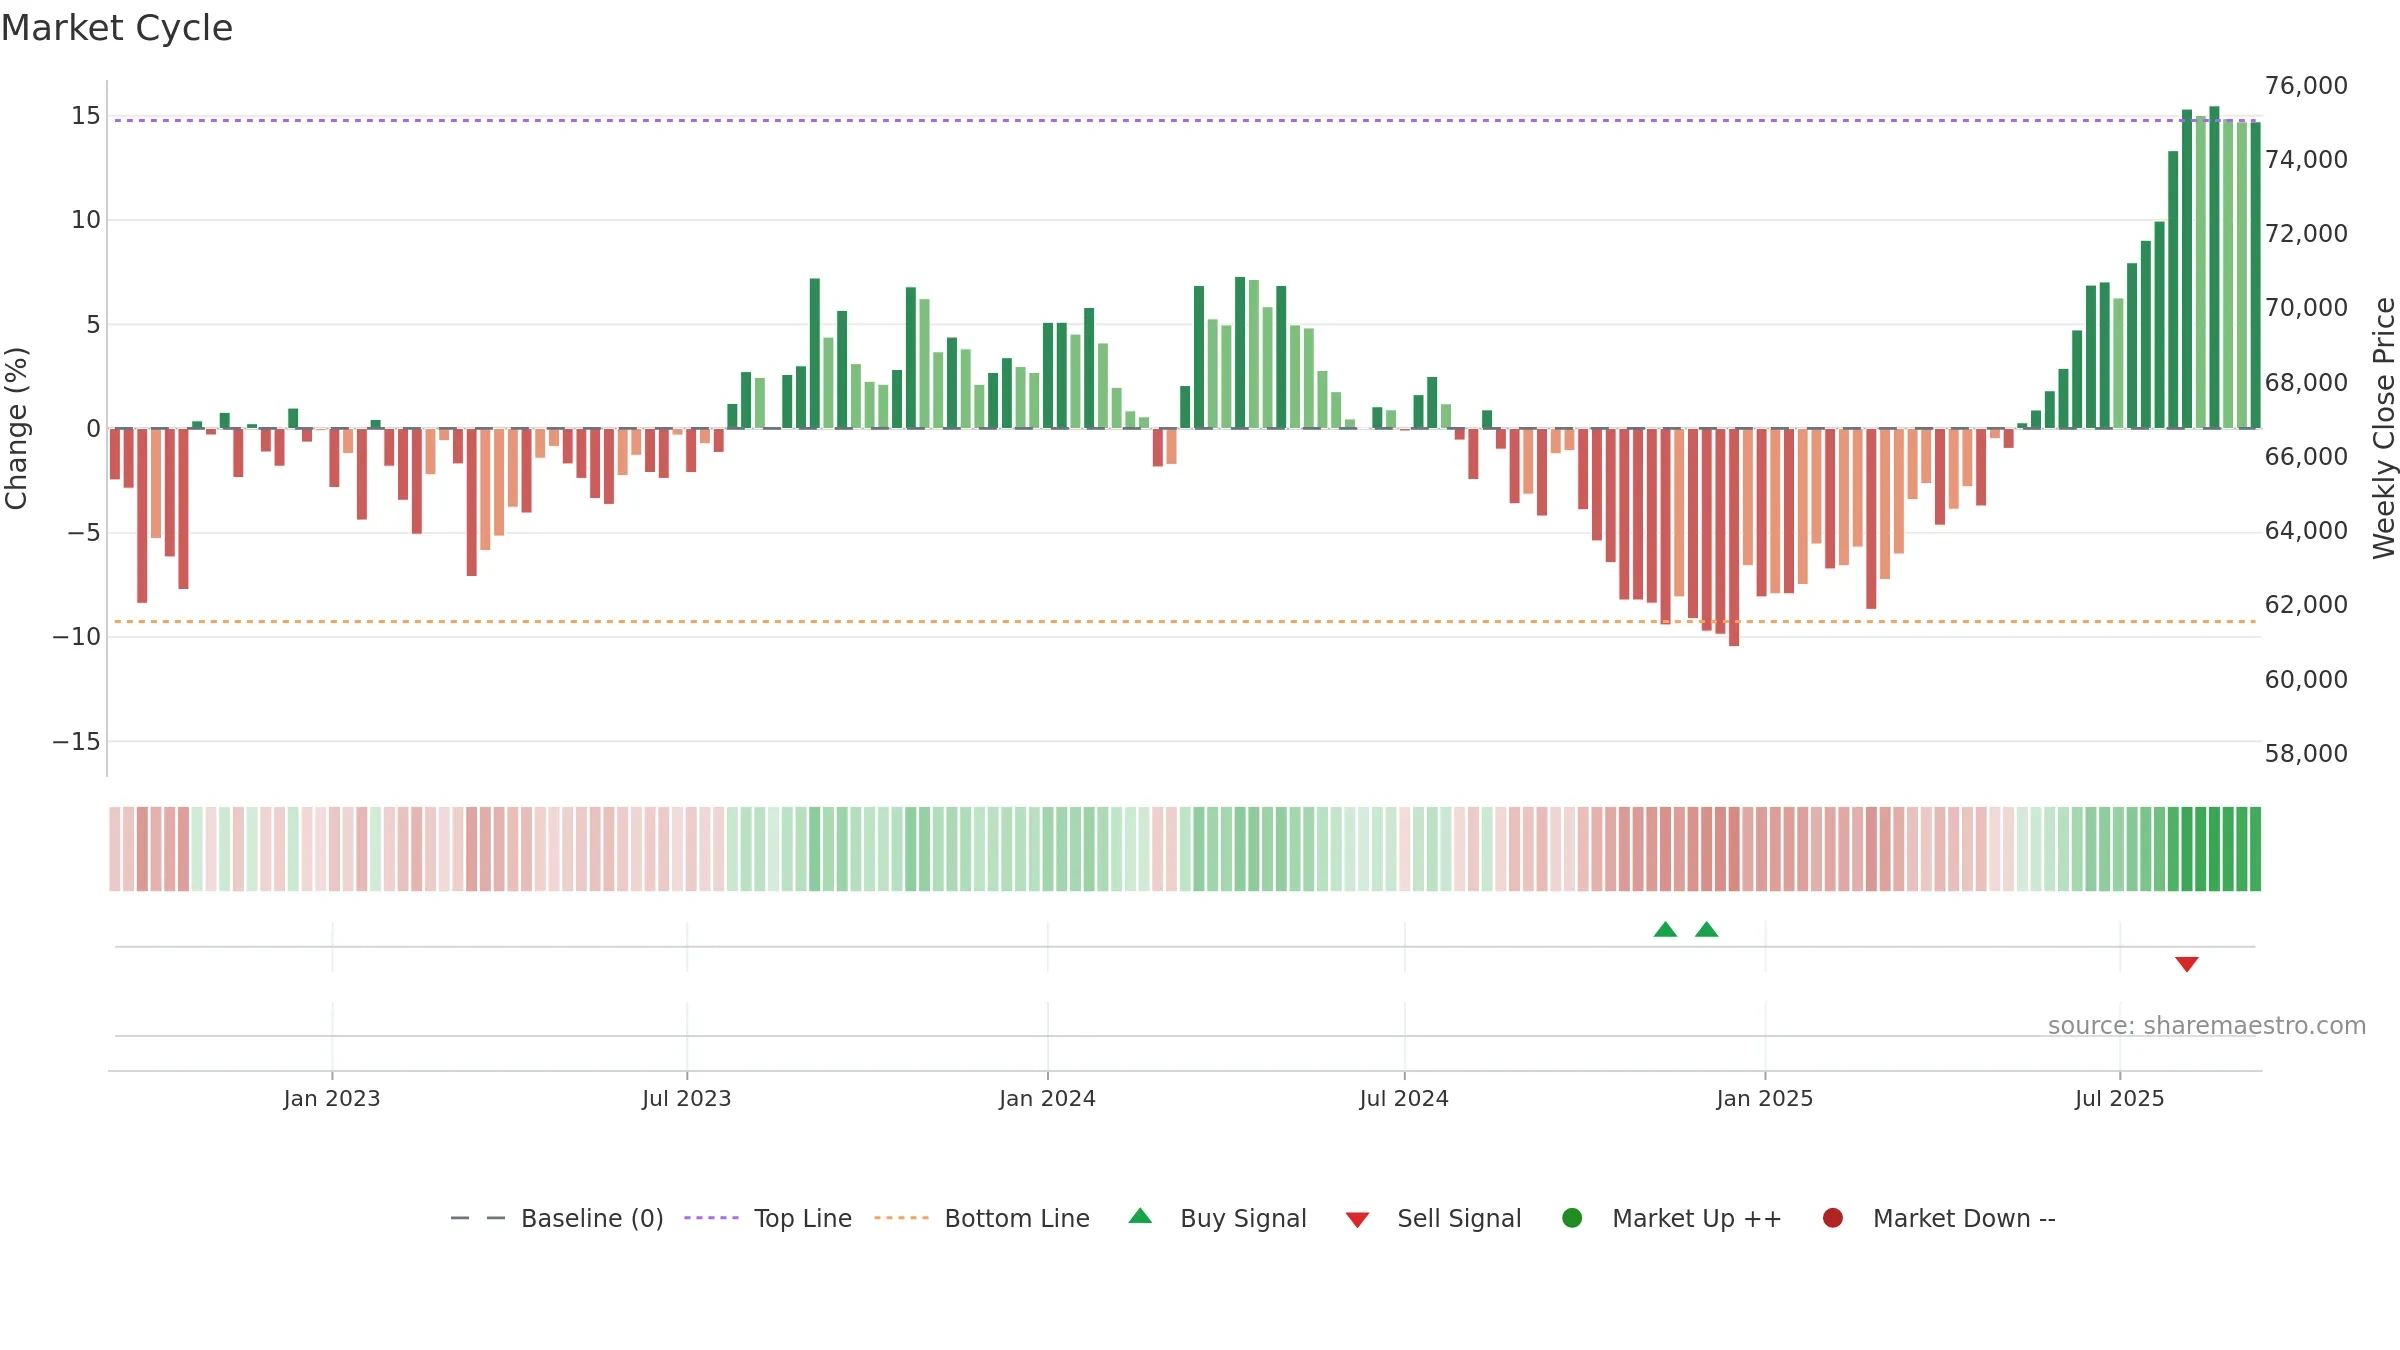The image size is (2400, 1350).
Task: Click the gray dashed Baseline legend swatch
Action: coord(478,1218)
